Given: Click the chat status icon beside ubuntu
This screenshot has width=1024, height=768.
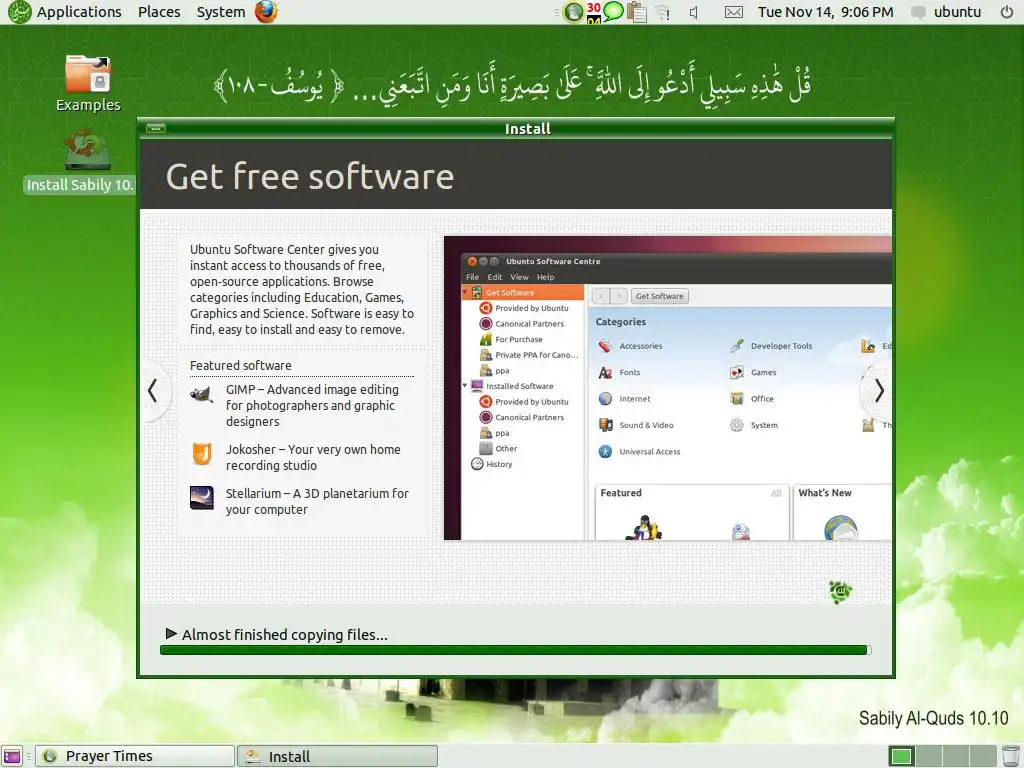Looking at the screenshot, I should pos(918,12).
